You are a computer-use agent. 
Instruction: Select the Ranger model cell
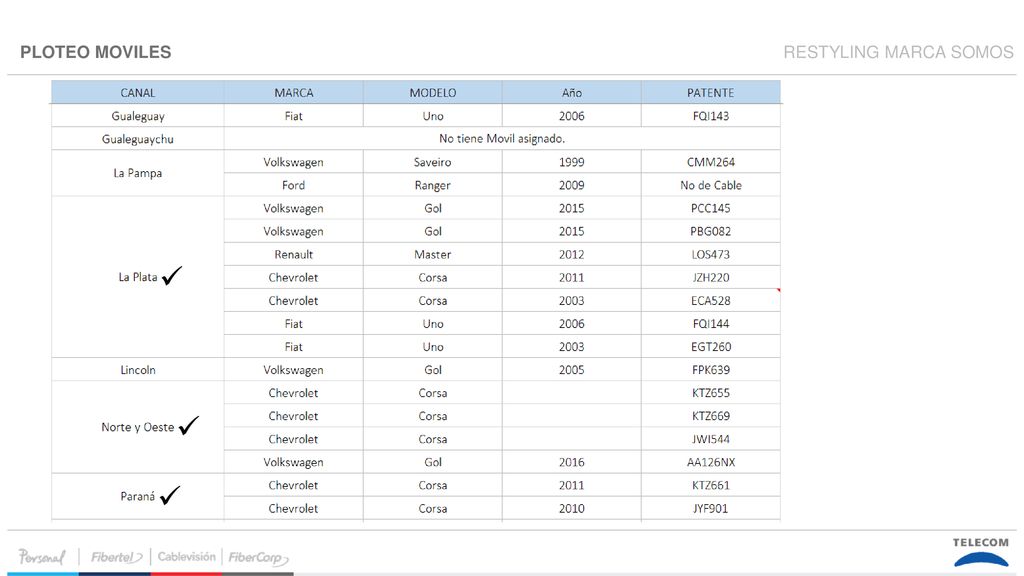(x=432, y=185)
